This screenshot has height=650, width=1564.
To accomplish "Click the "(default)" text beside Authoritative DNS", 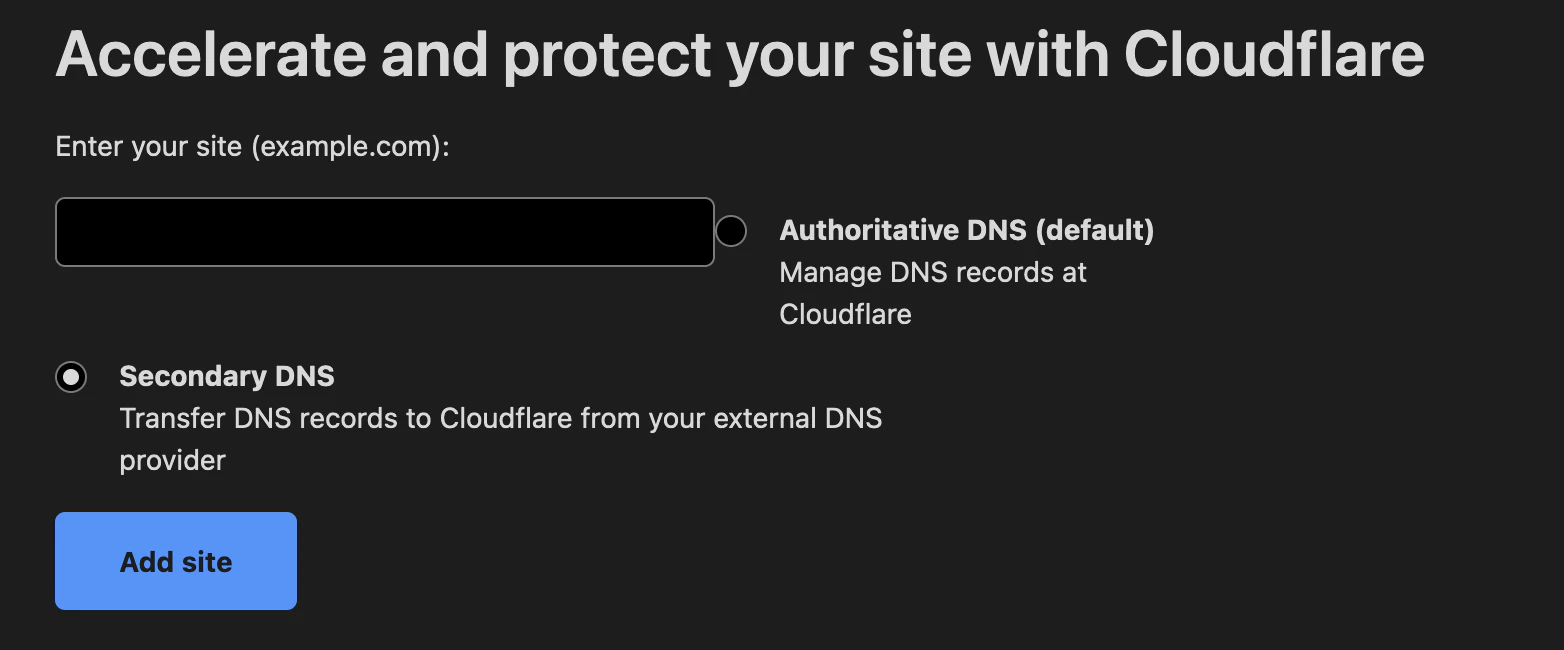I will click(x=1094, y=231).
